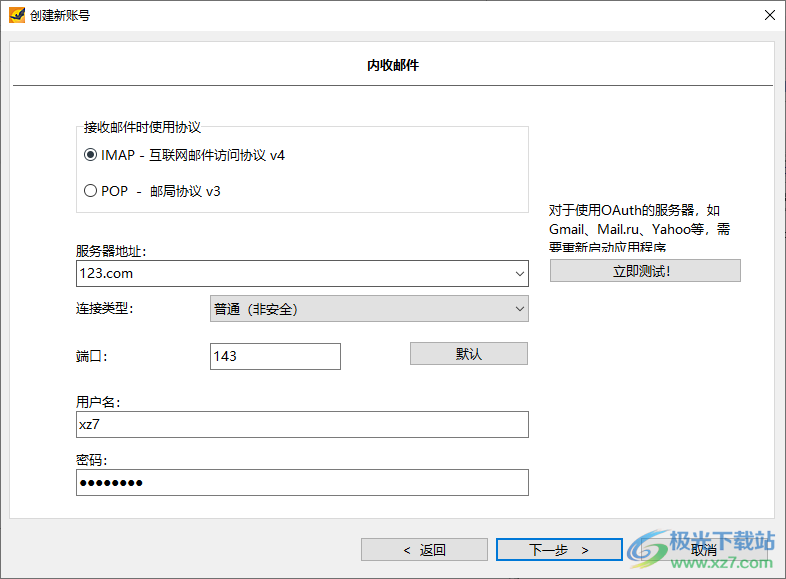The width and height of the screenshot is (786, 579).
Task: Focus the 密码 password field
Action: (x=301, y=483)
